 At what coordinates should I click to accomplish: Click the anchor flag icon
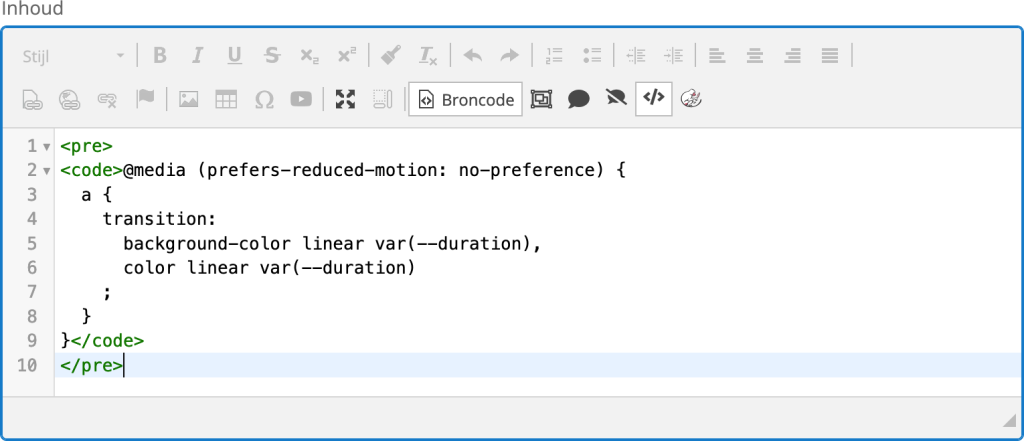pos(145,99)
